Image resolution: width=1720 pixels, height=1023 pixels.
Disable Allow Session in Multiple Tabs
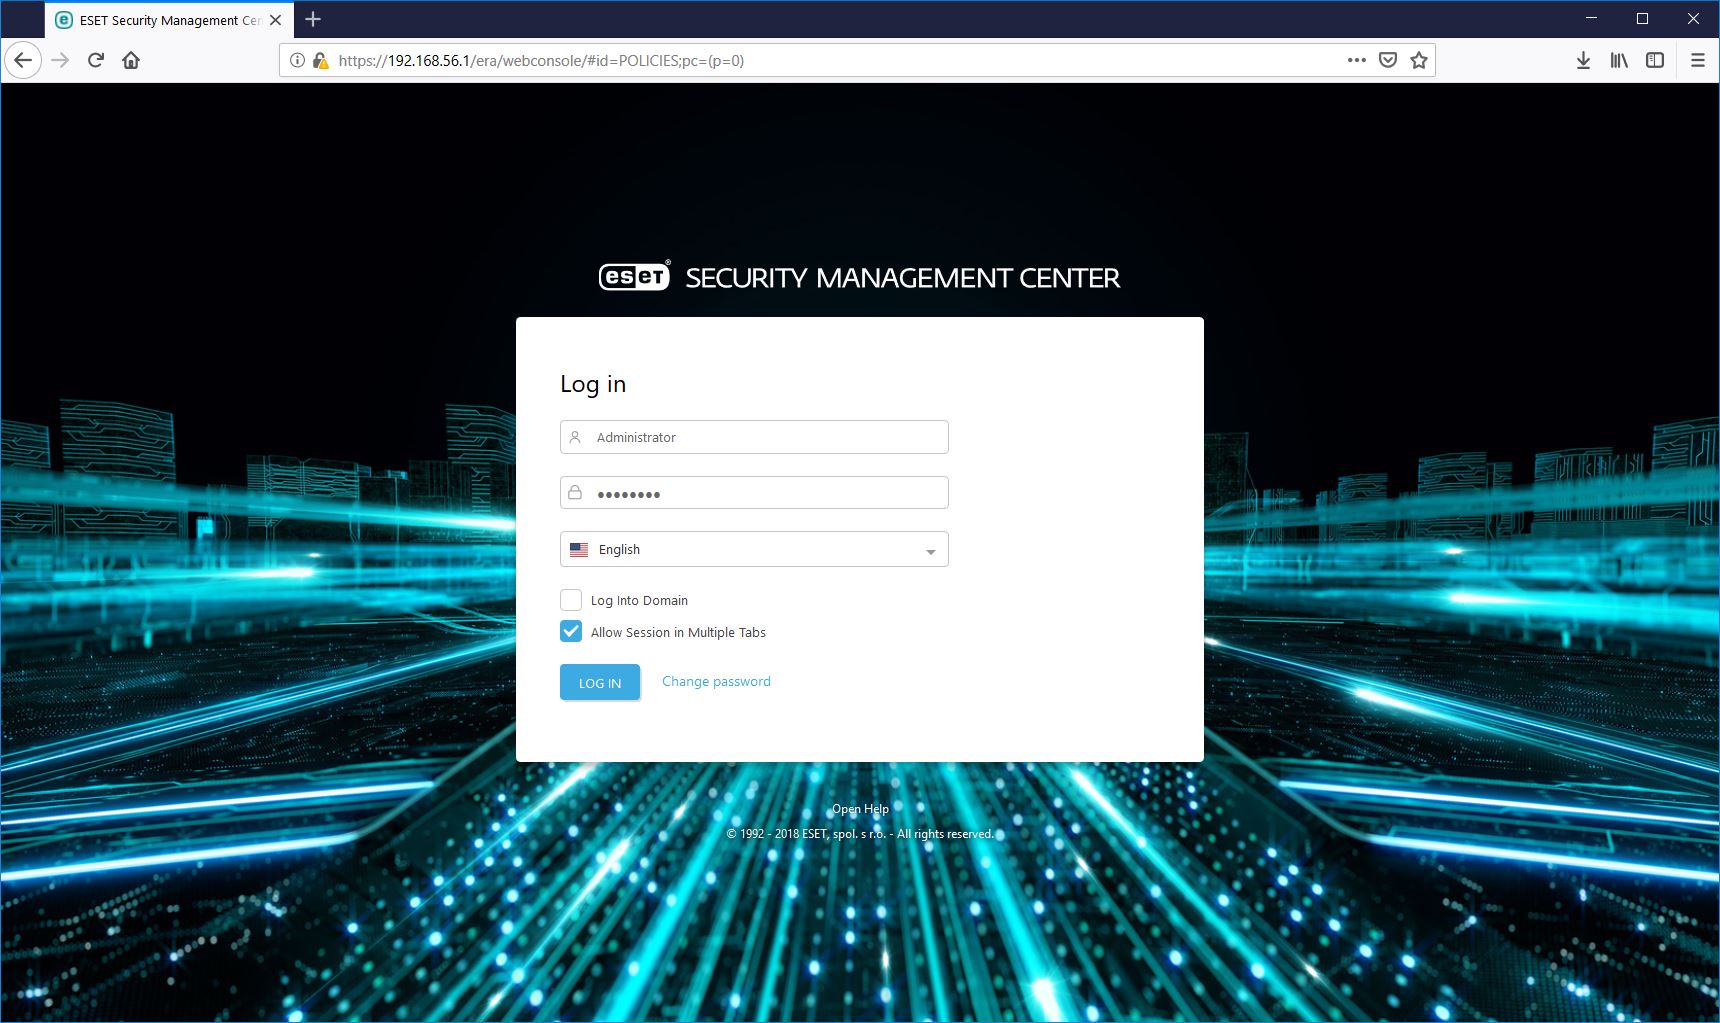point(571,631)
